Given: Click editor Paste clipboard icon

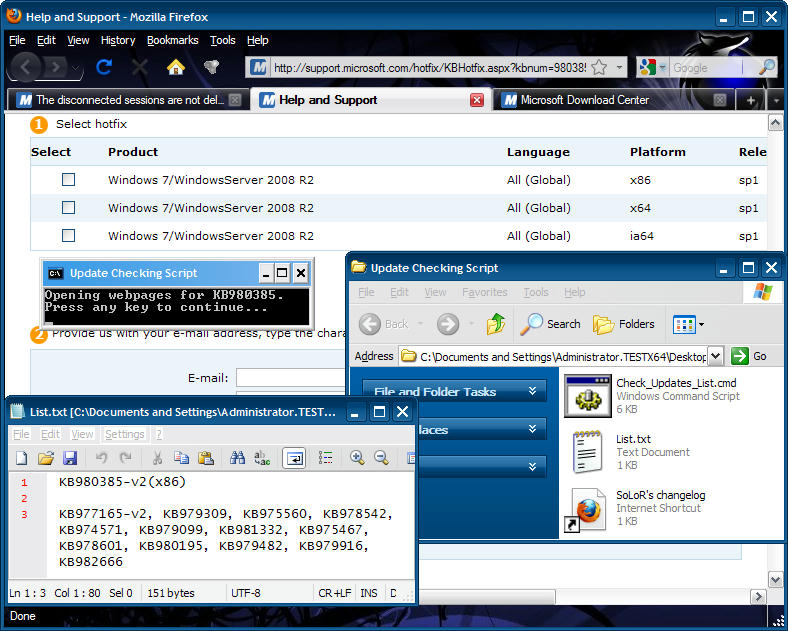Looking at the screenshot, I should click(206, 458).
